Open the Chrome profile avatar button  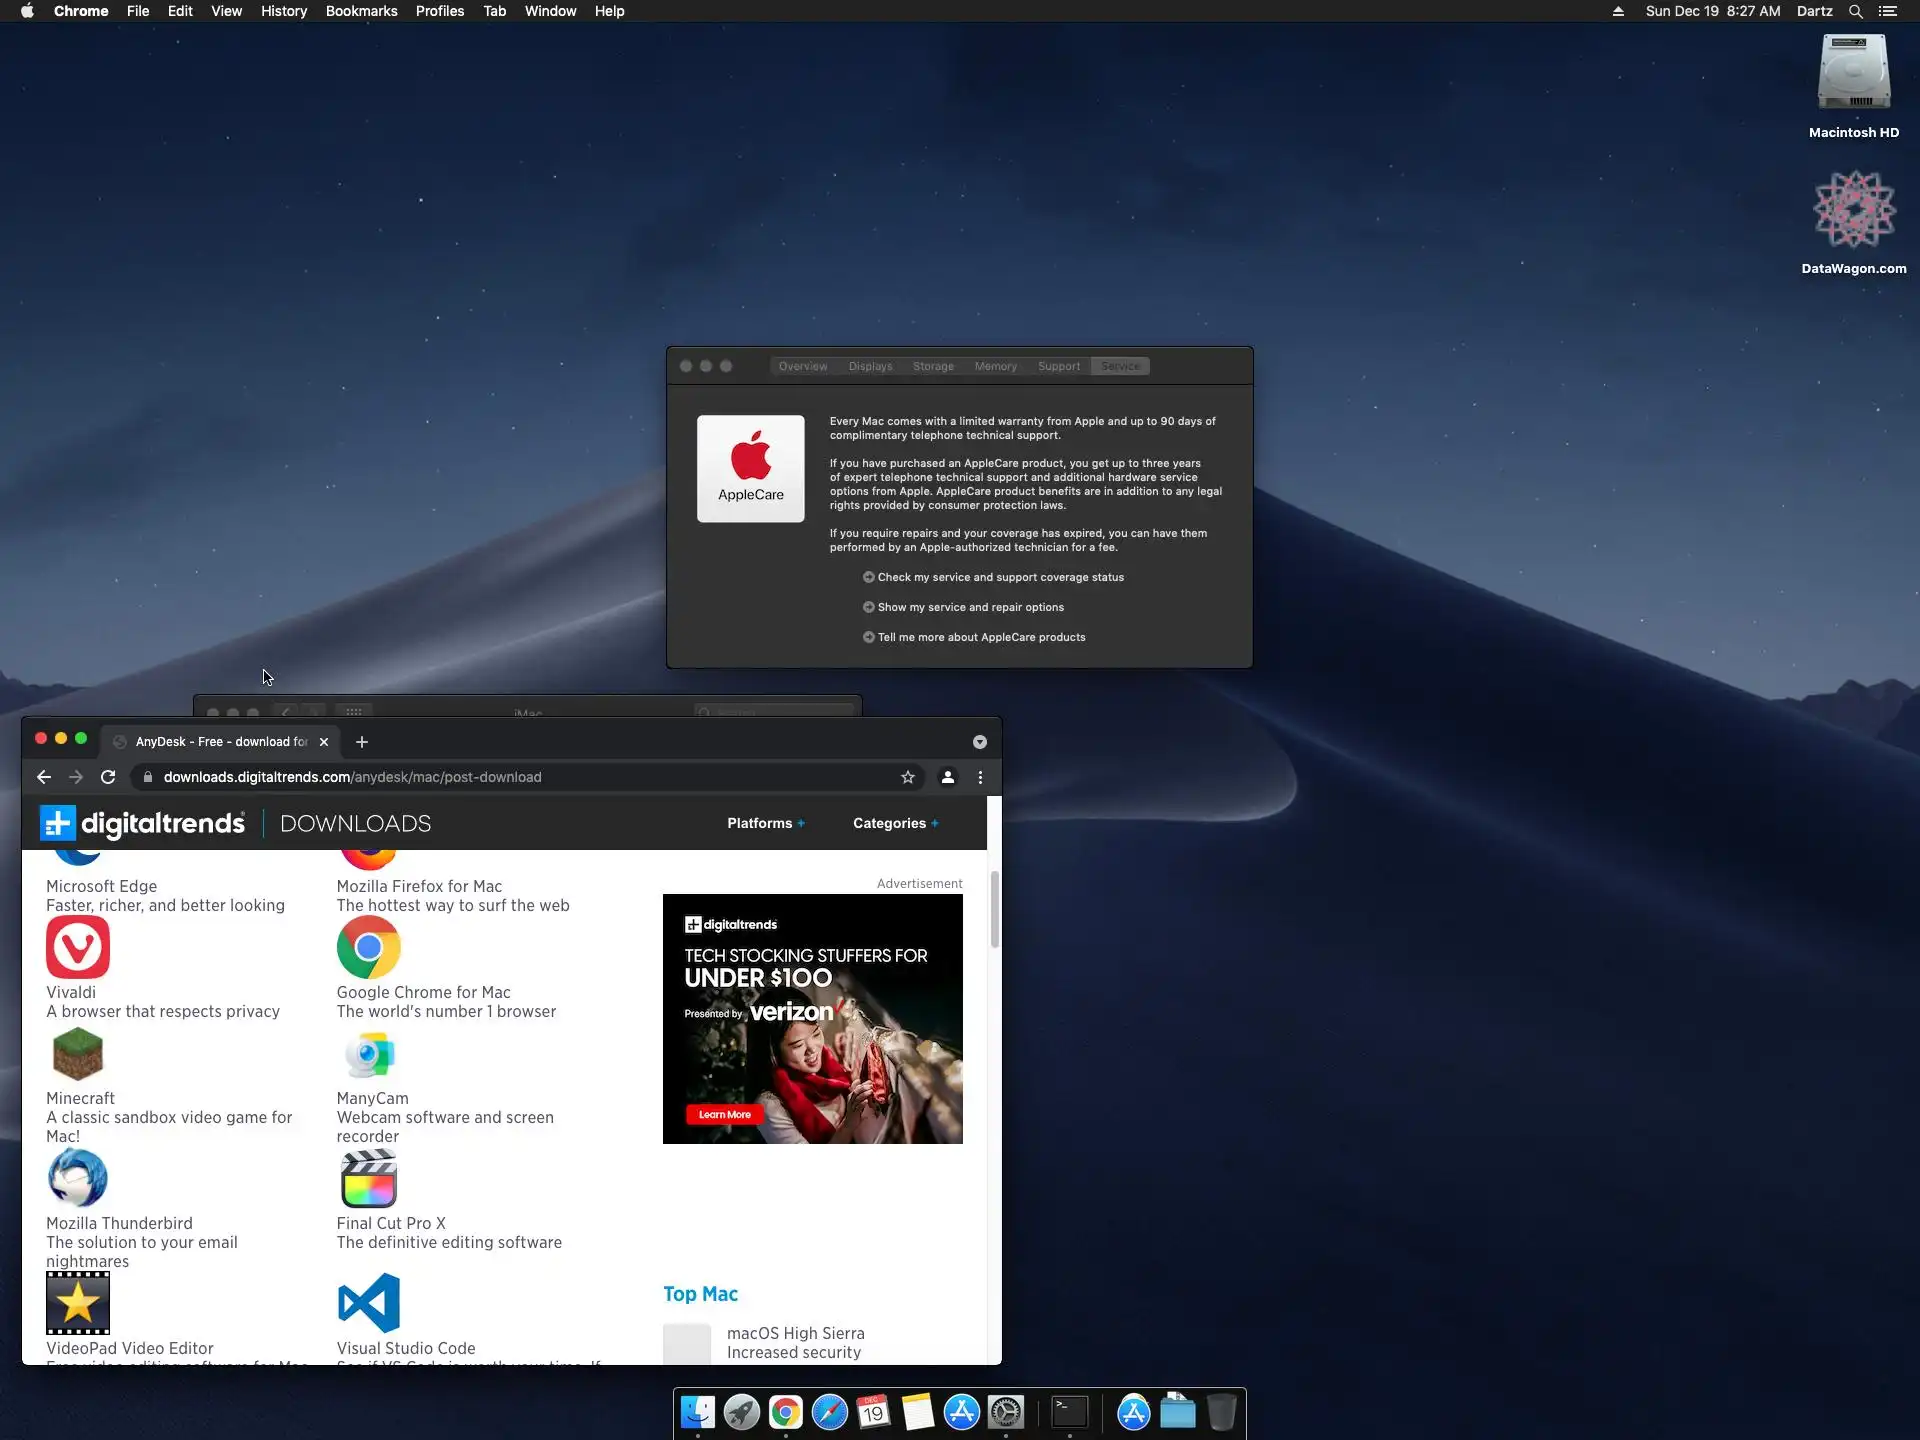(947, 777)
